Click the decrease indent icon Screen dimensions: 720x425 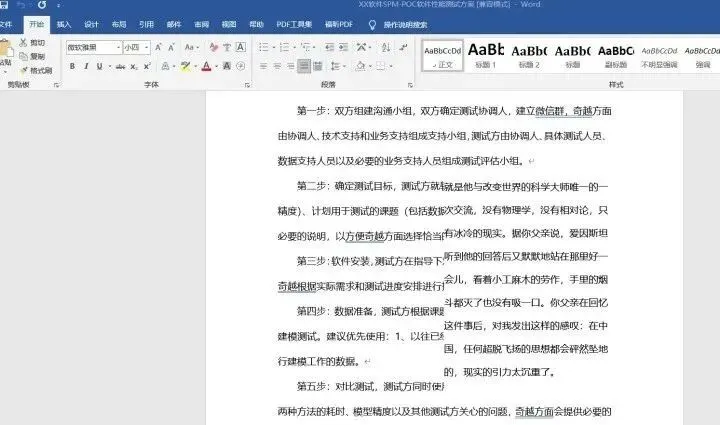tap(329, 47)
